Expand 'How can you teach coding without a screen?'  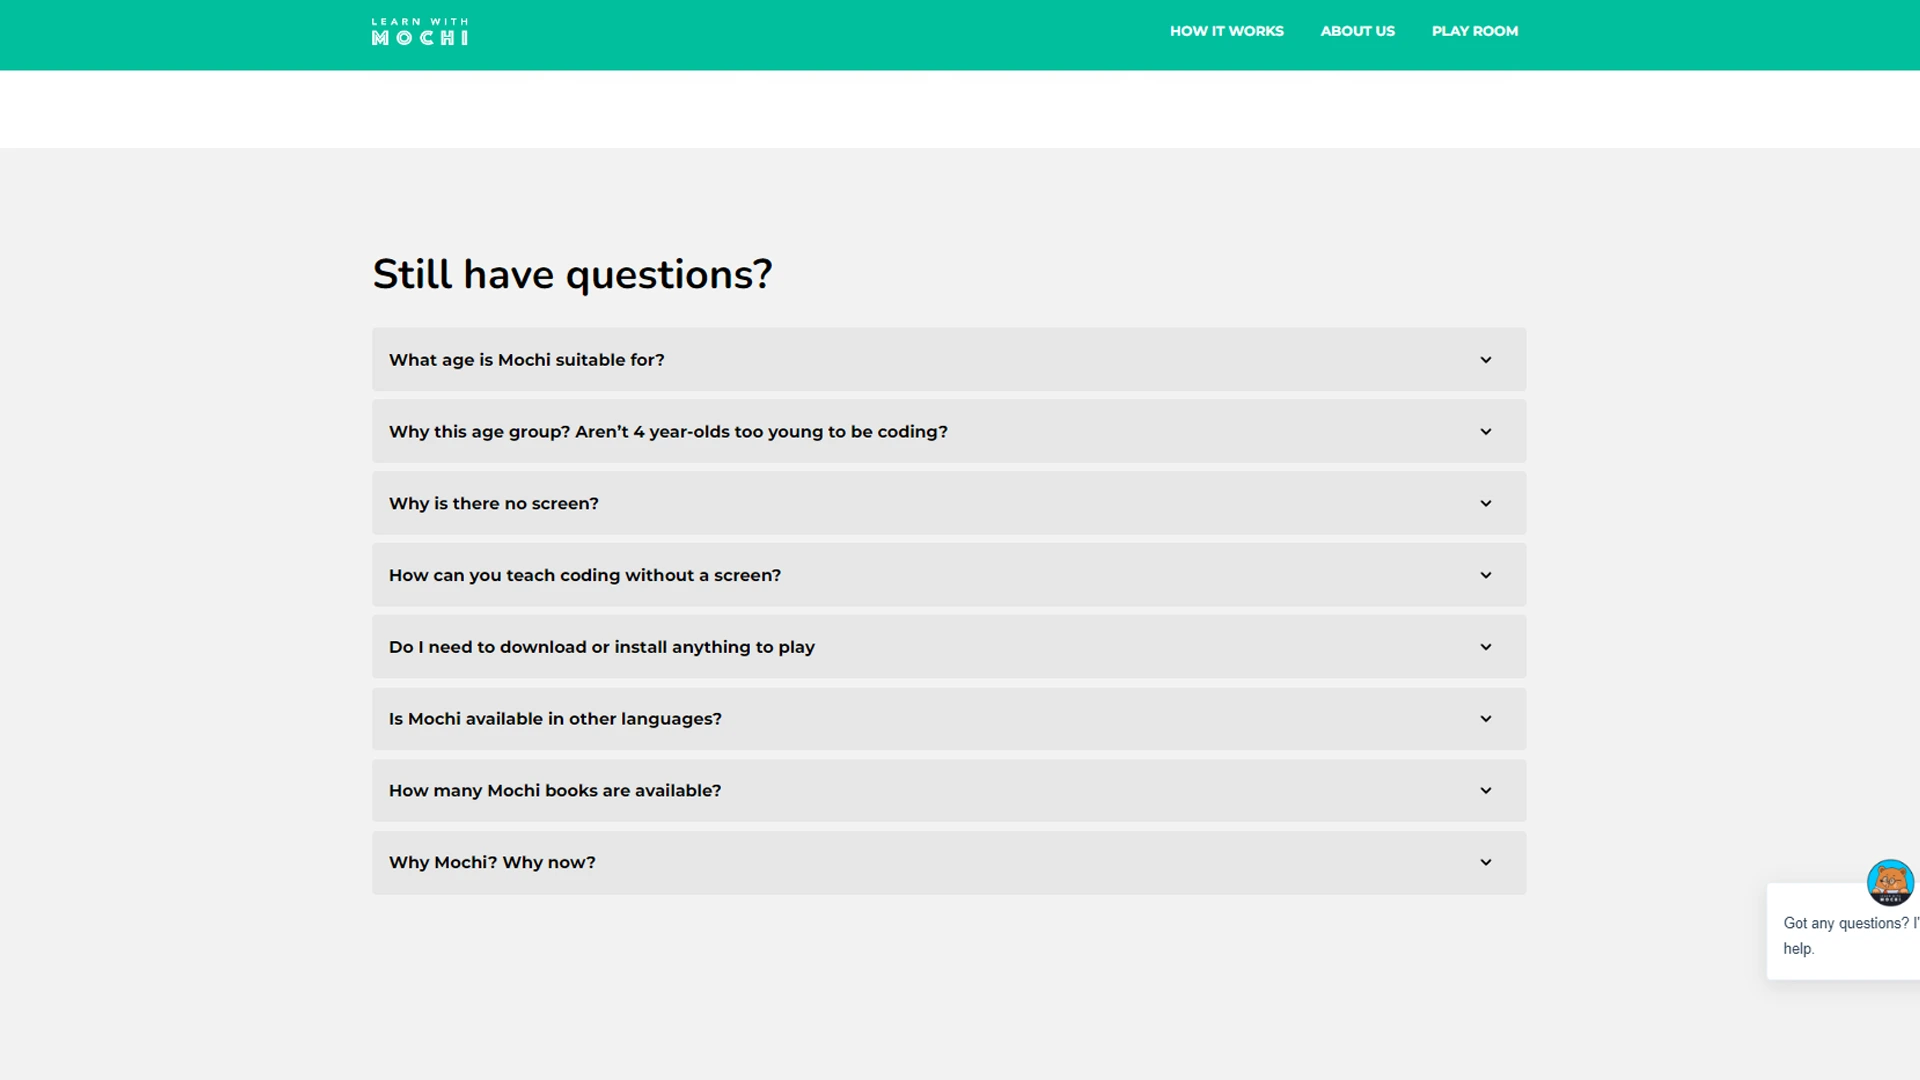[585, 576]
